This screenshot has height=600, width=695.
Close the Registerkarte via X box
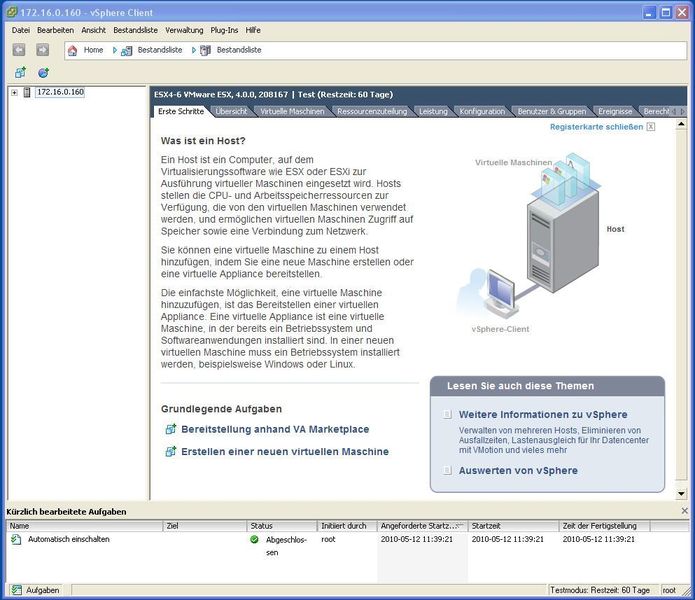pyautogui.click(x=651, y=127)
